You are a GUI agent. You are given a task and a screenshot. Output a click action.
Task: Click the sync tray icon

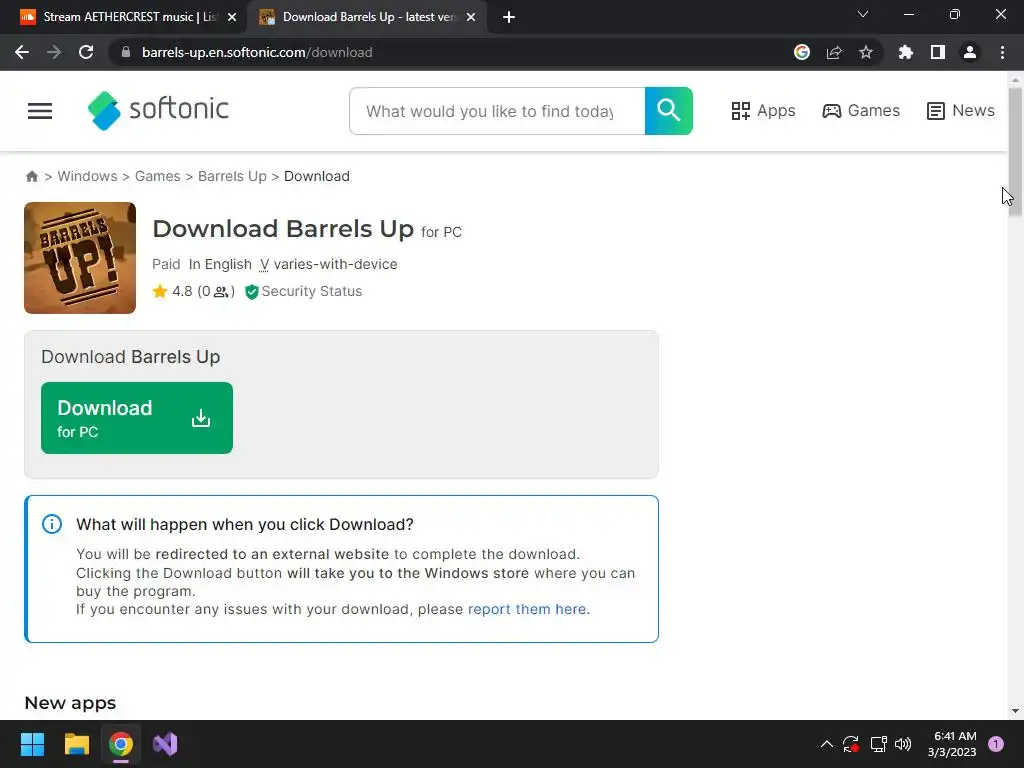pos(851,744)
